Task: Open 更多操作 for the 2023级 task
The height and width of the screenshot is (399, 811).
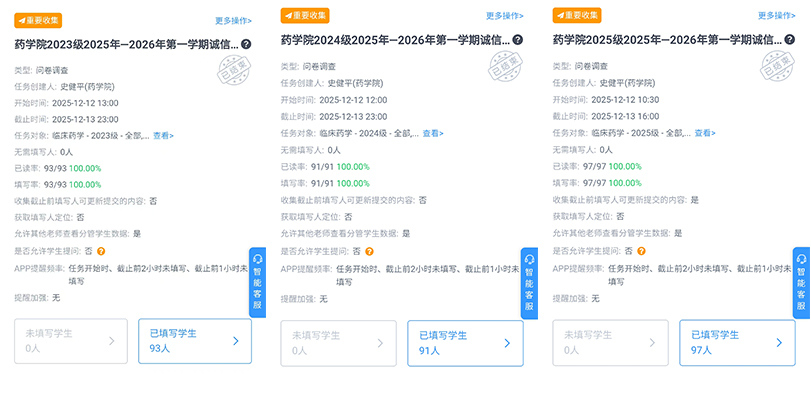Action: click(x=233, y=21)
